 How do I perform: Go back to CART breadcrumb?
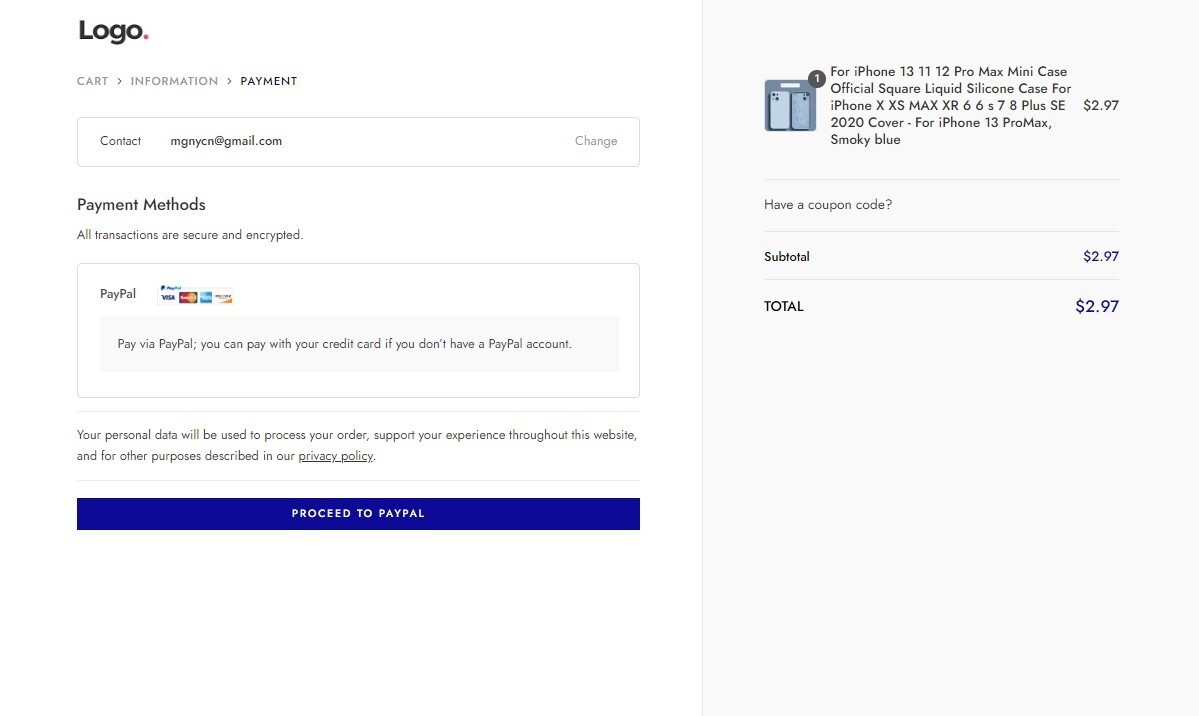tap(93, 81)
